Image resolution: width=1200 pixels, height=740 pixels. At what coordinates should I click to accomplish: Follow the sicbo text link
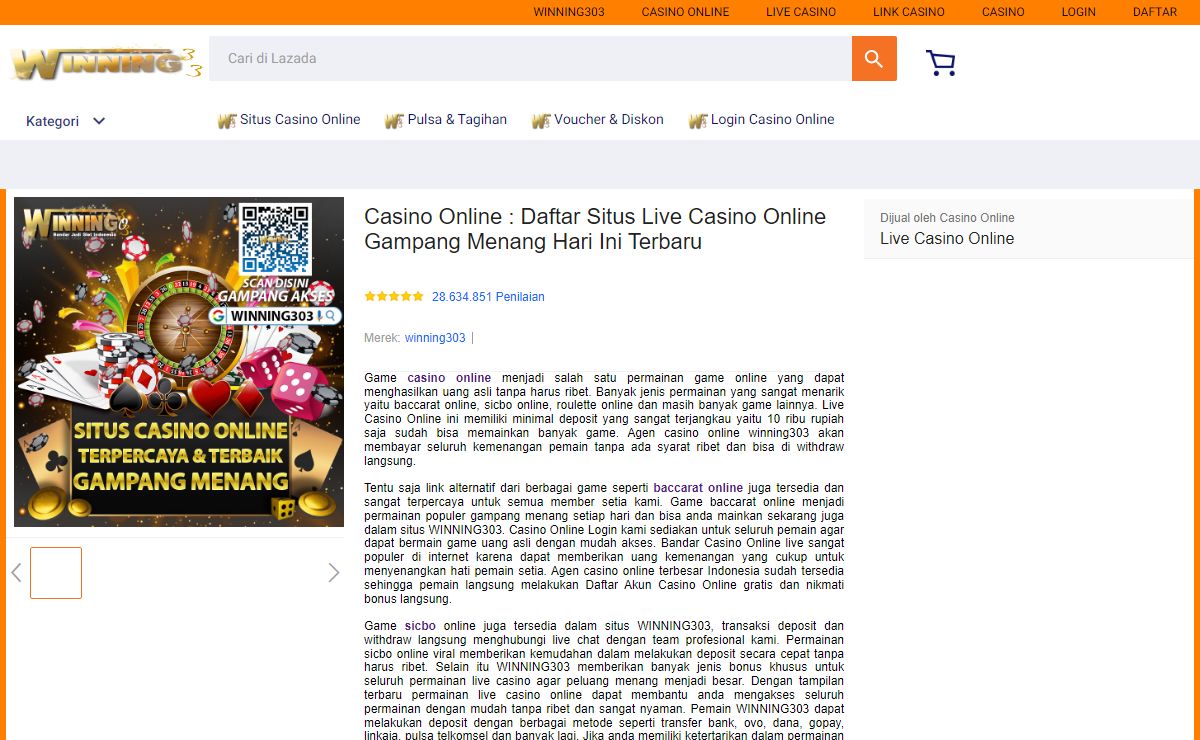point(420,626)
